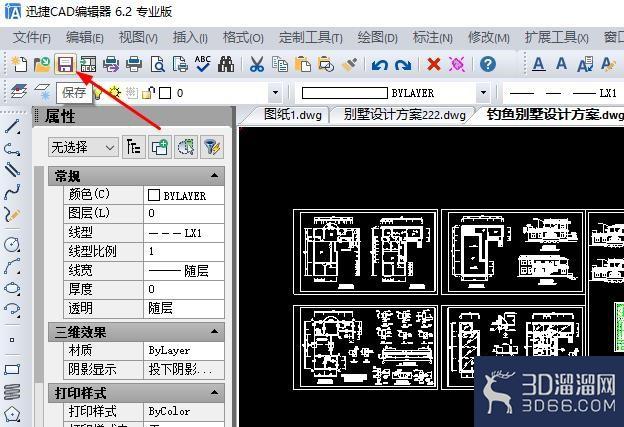Image resolution: width=624 pixels, height=427 pixels.
Task: Select the Arc draw tool
Action: [x=12, y=266]
